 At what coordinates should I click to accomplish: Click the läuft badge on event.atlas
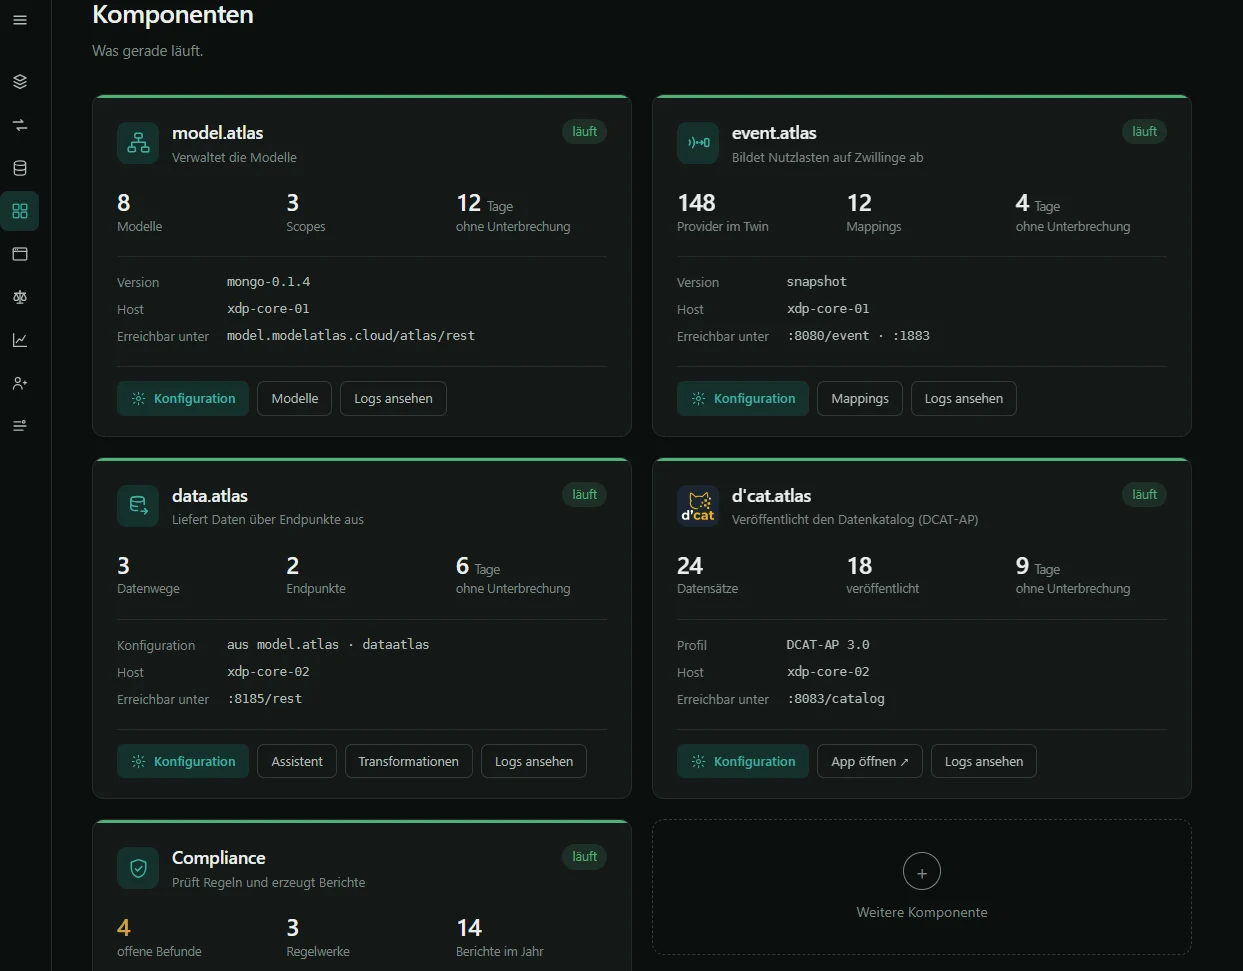(1144, 132)
